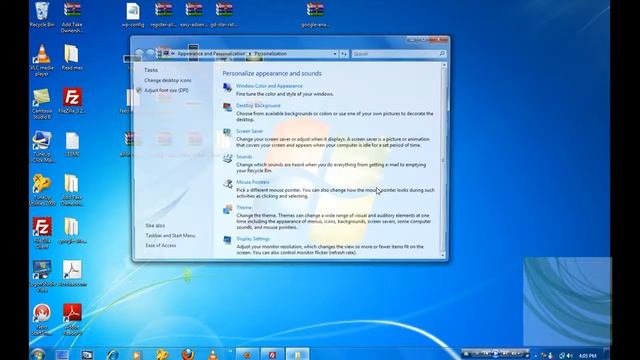Image resolution: width=640 pixels, height=360 pixels.
Task: Expand the address bar history dropdown arrow
Action: click(x=335, y=54)
